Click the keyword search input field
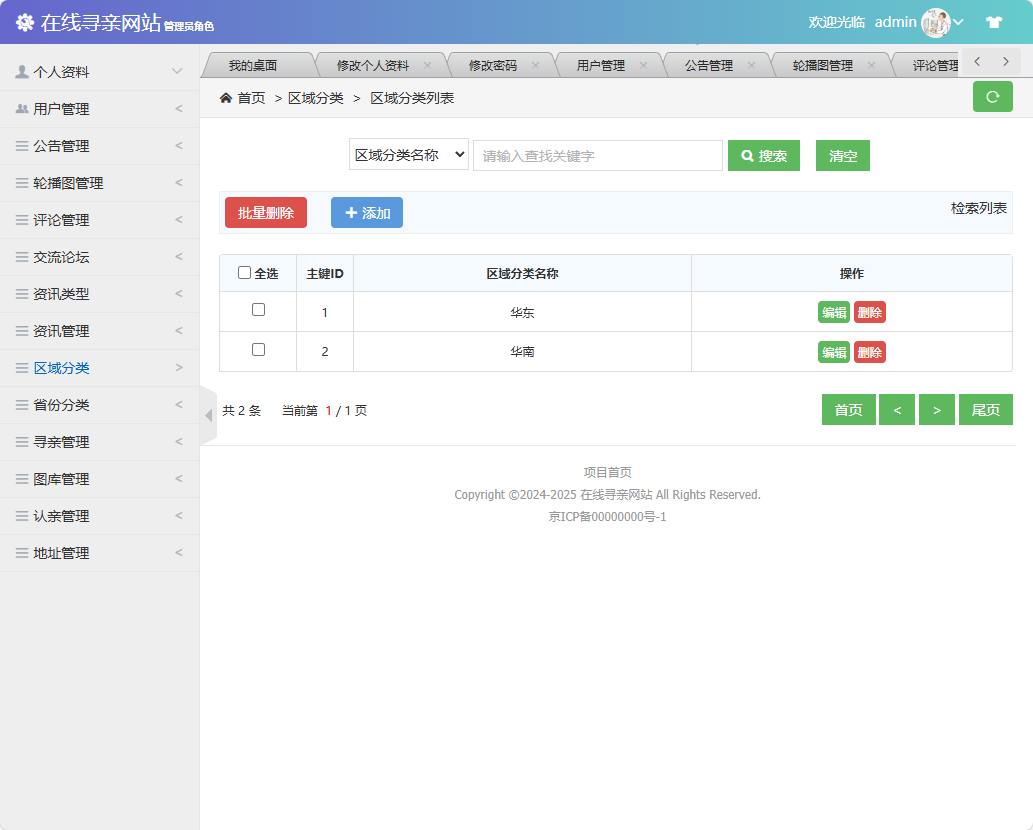 pos(597,155)
